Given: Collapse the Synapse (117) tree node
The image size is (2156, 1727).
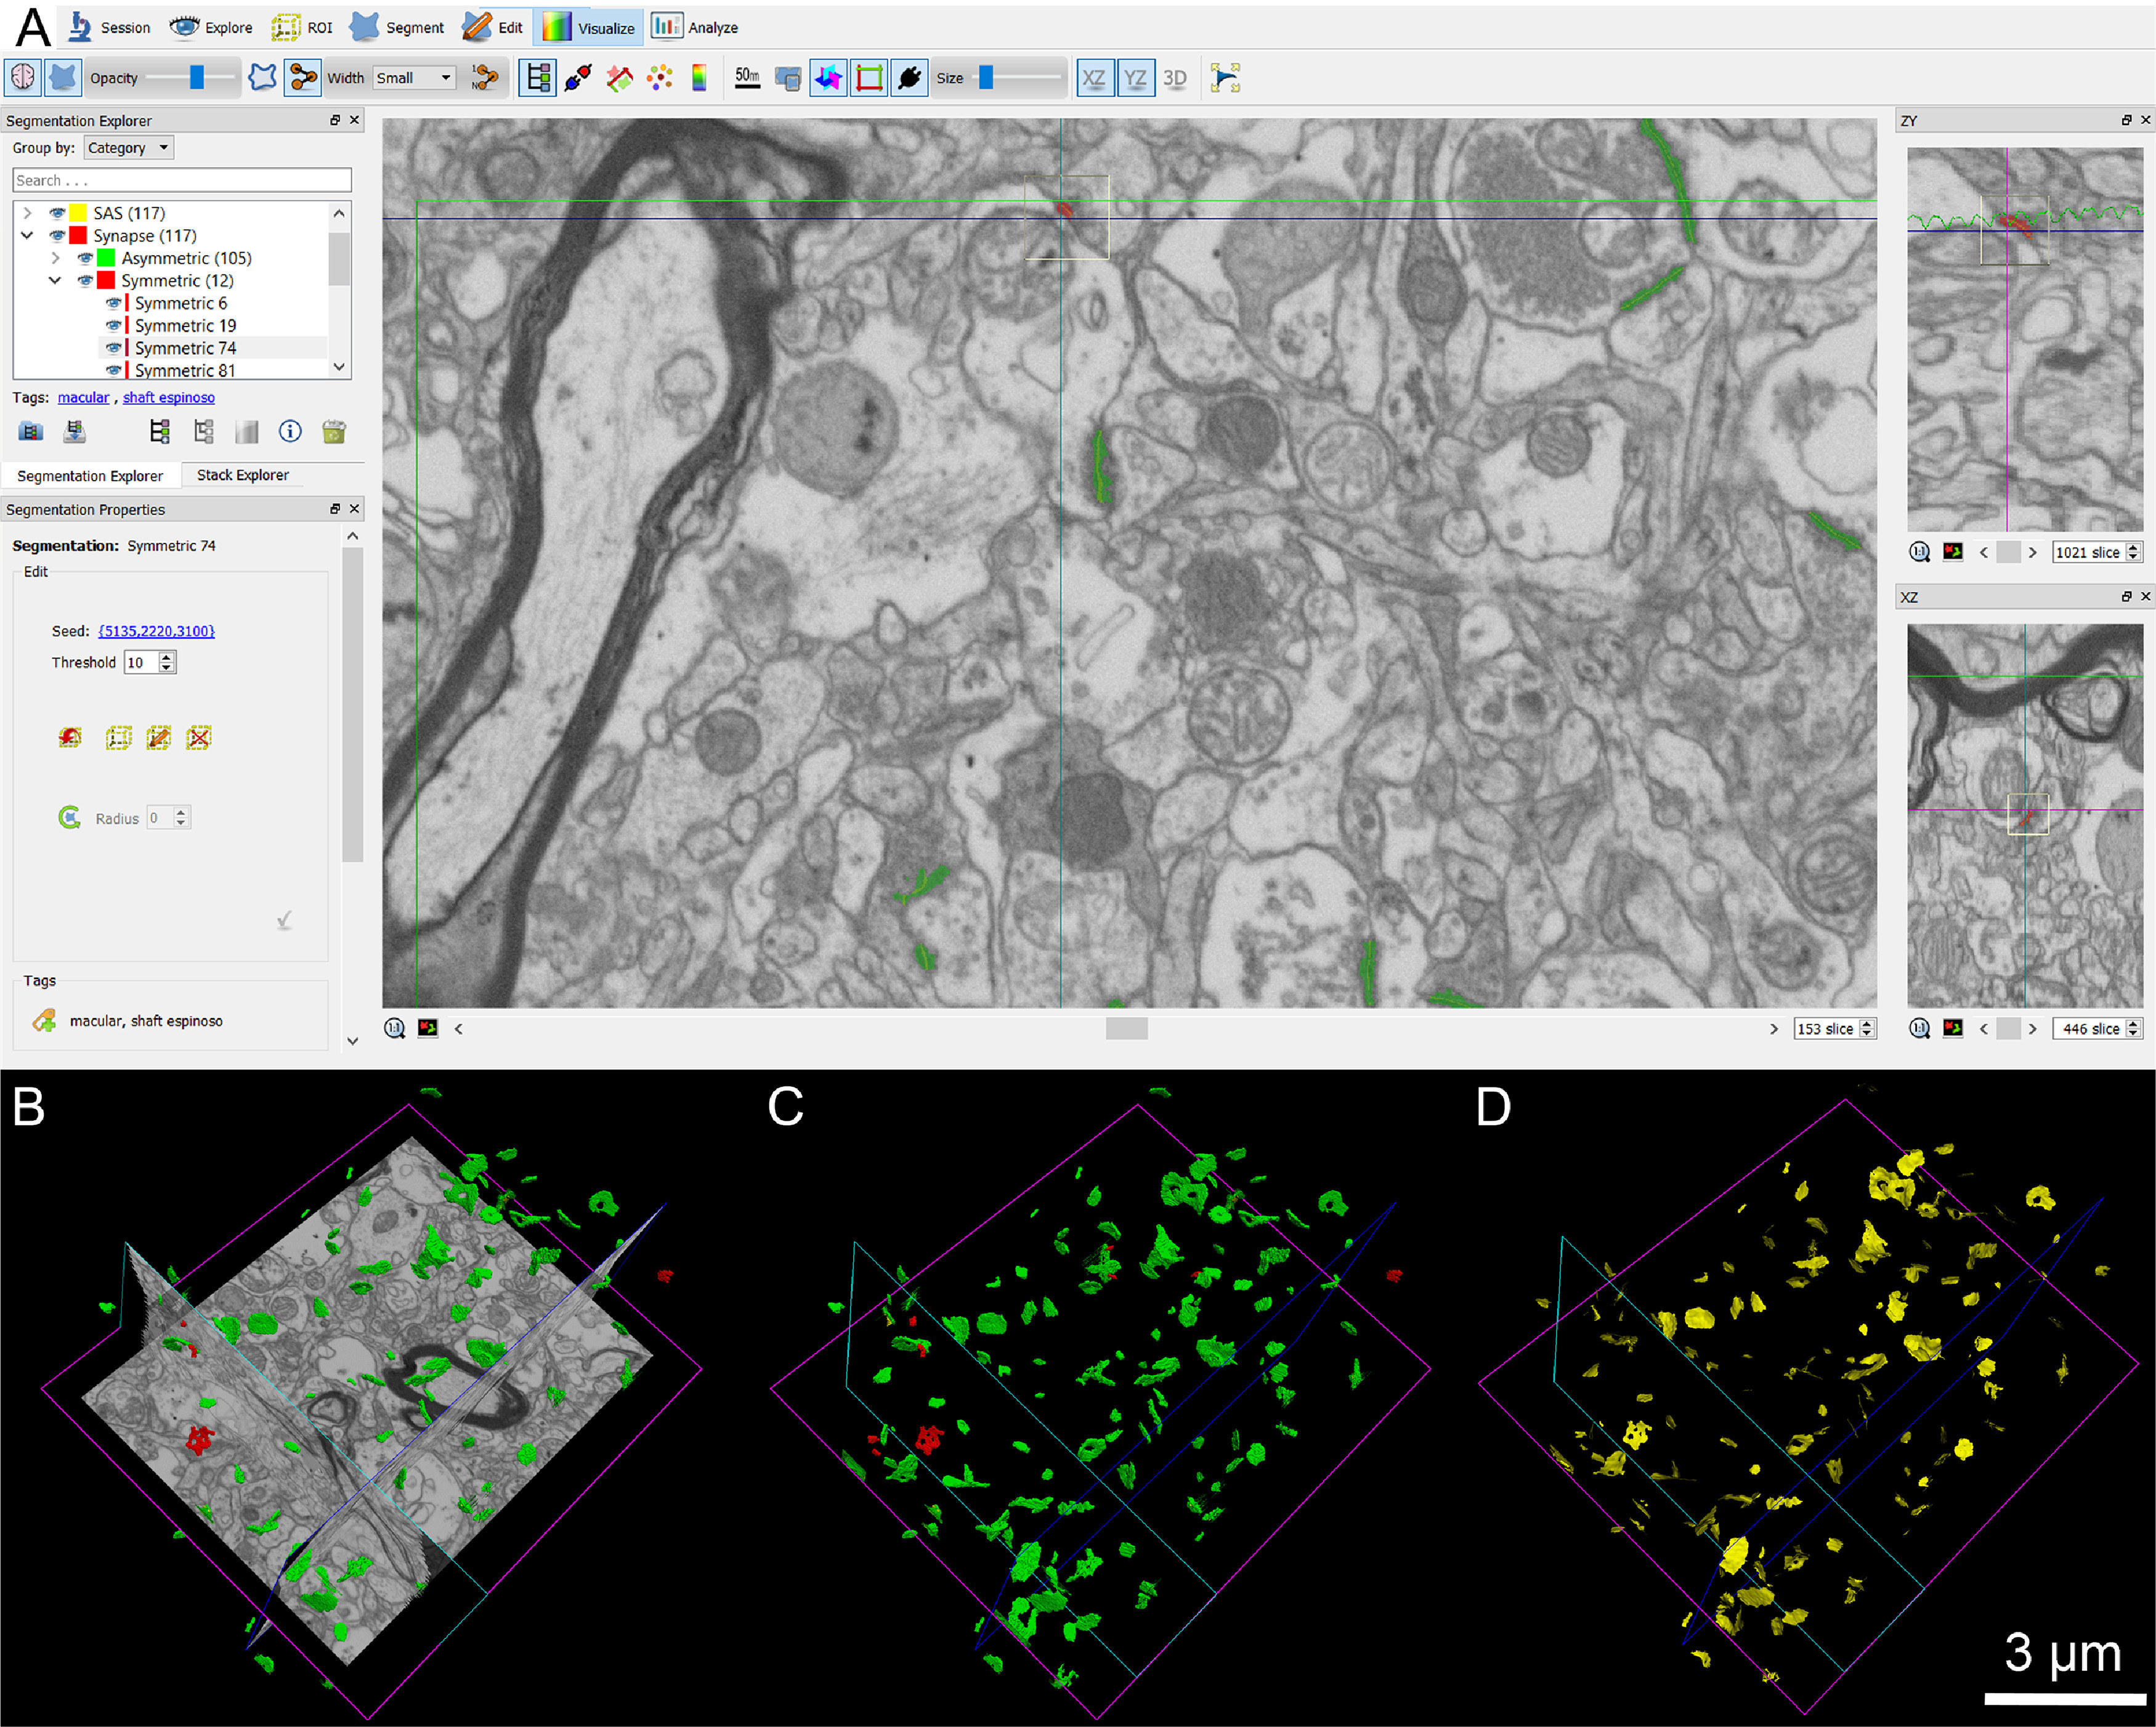Looking at the screenshot, I should click(x=27, y=235).
